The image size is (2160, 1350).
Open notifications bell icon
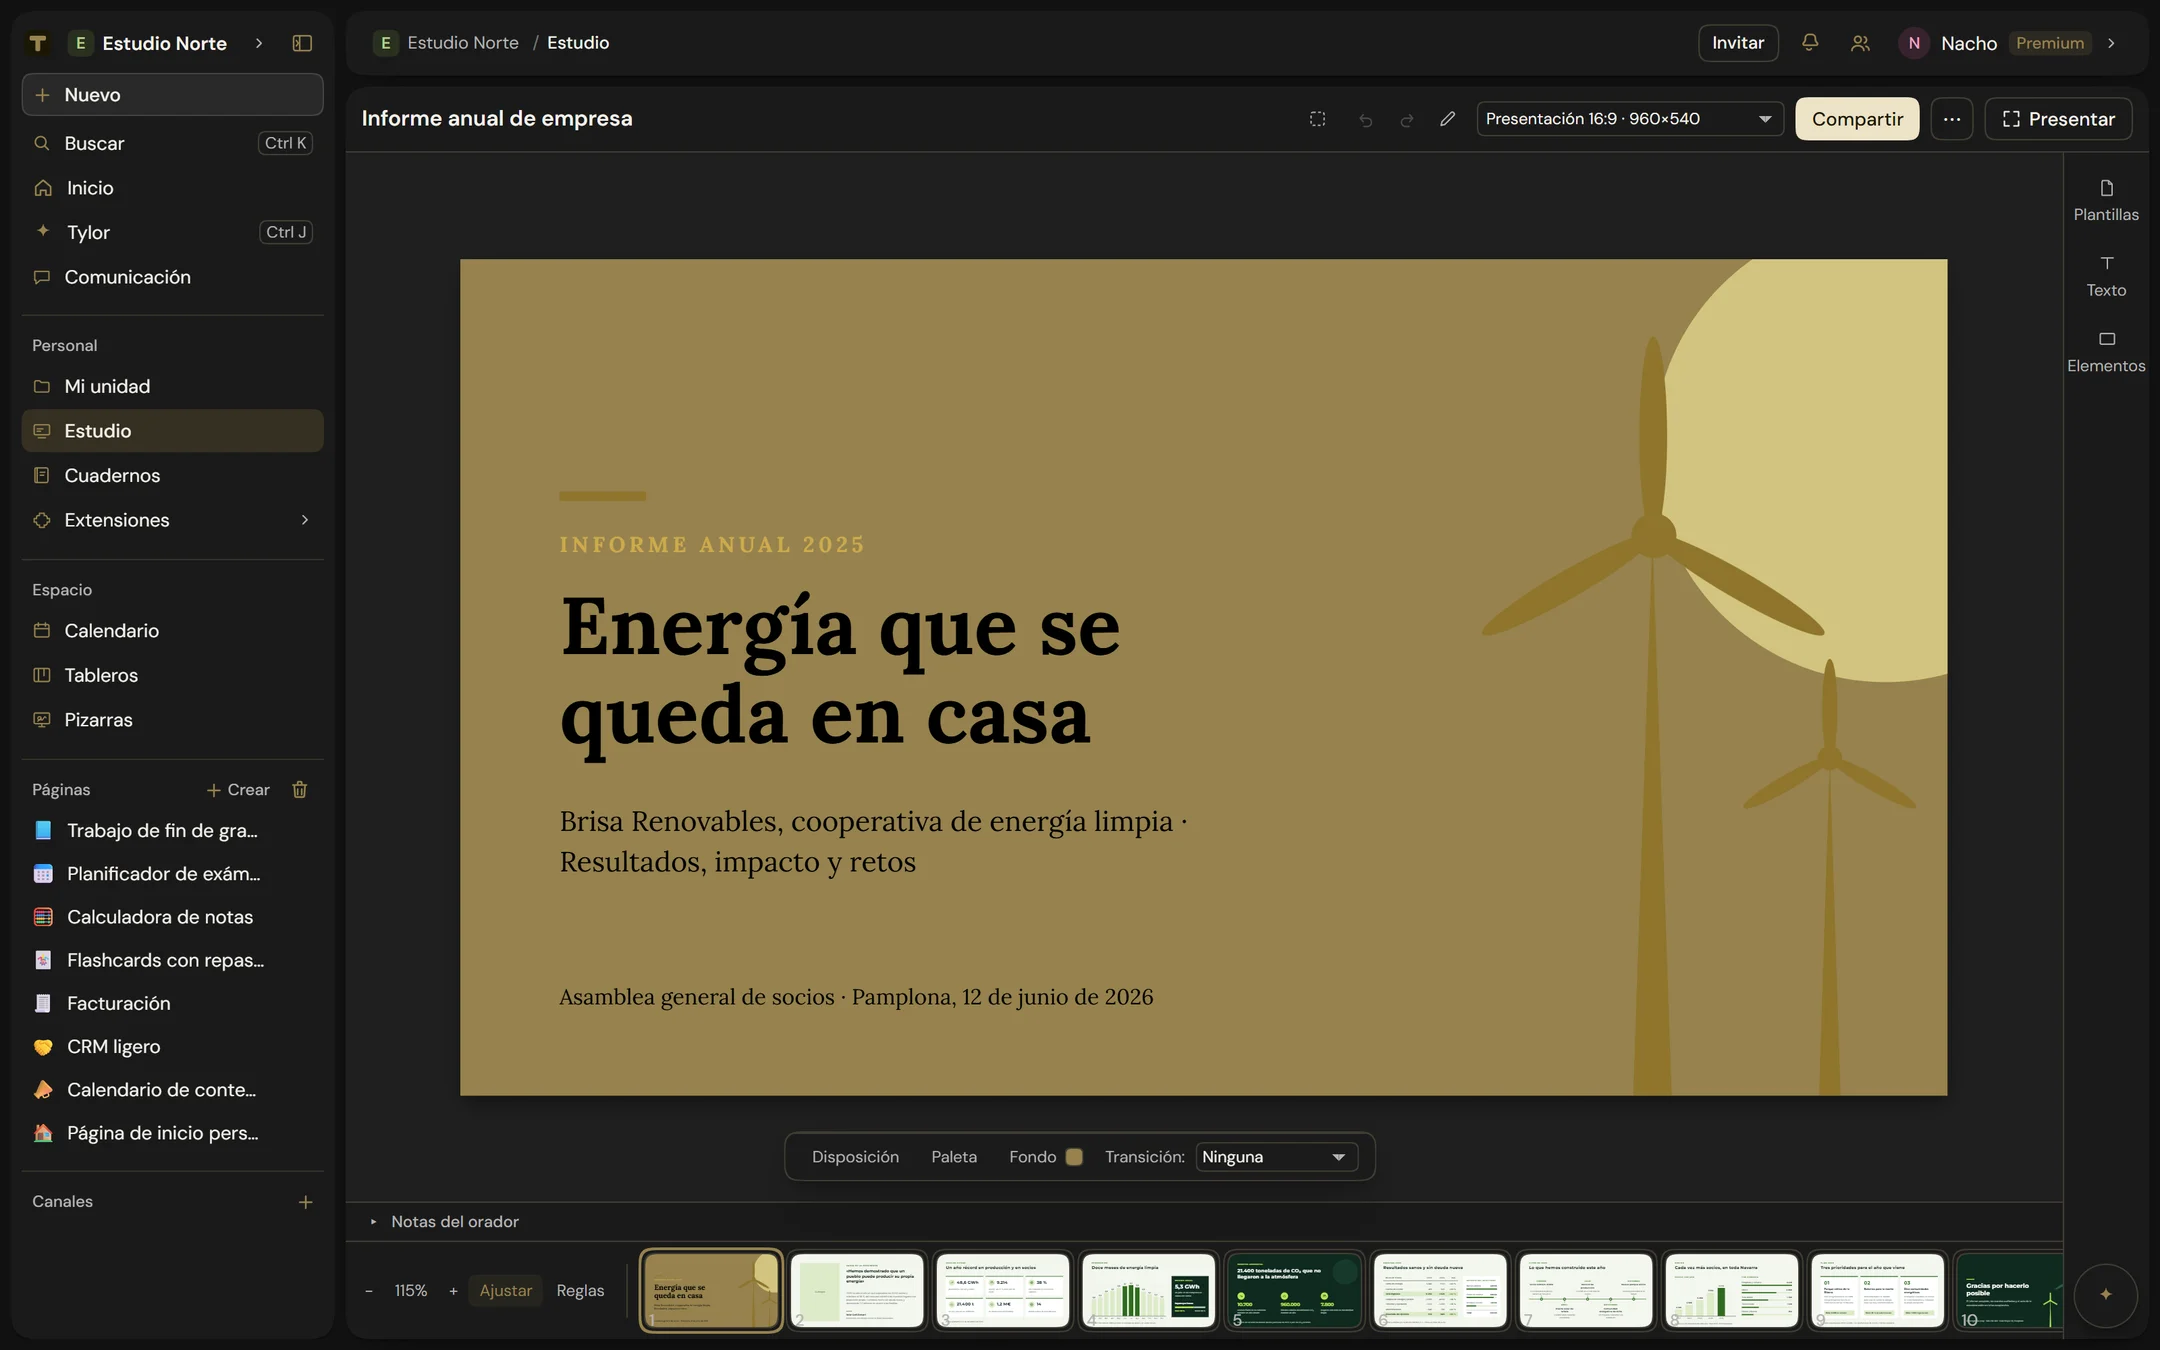[x=1809, y=43]
